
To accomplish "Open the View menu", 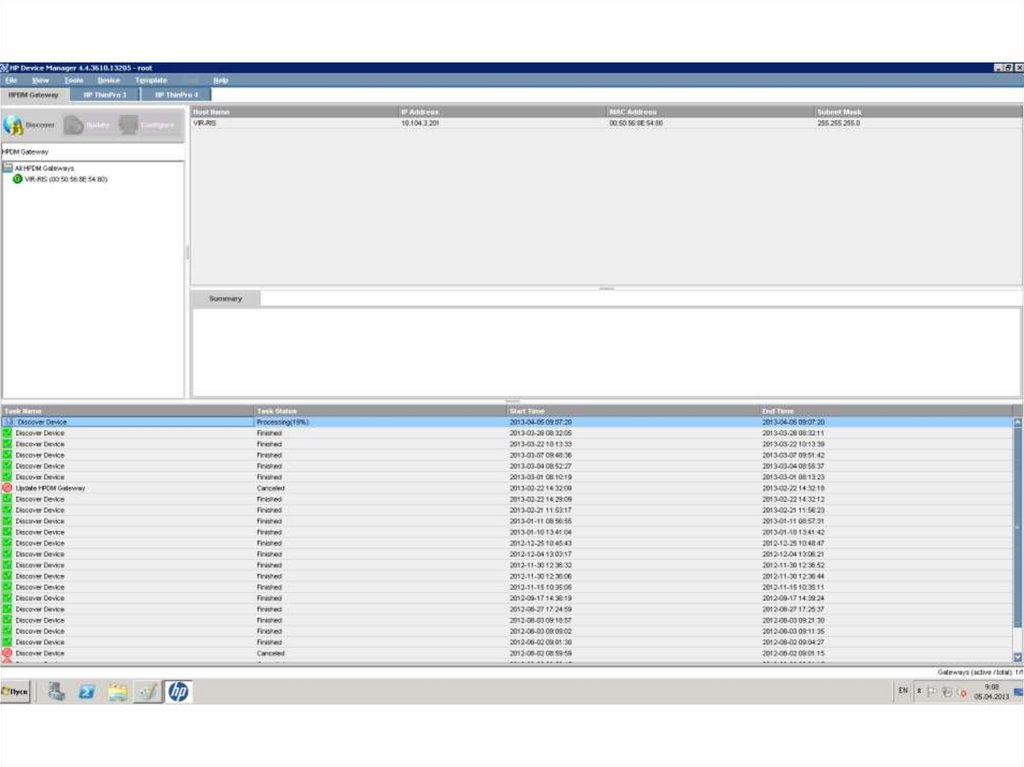I will pos(40,80).
